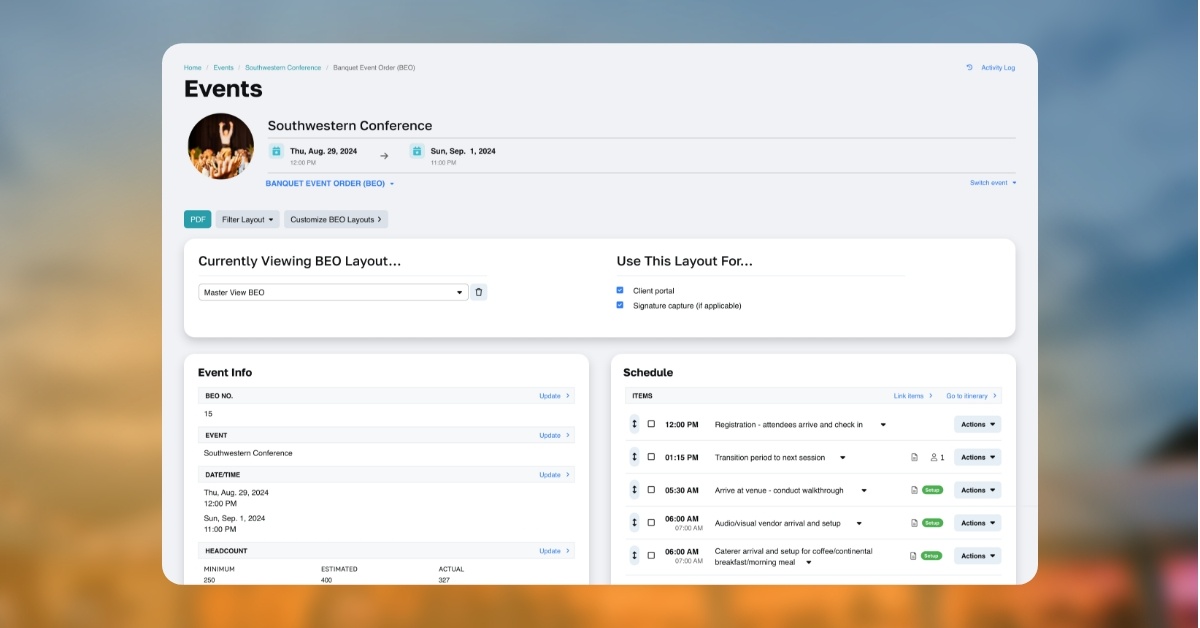1200x628 pixels.
Task: Open Banquet Event Order (BEO) menu
Action: (x=330, y=184)
